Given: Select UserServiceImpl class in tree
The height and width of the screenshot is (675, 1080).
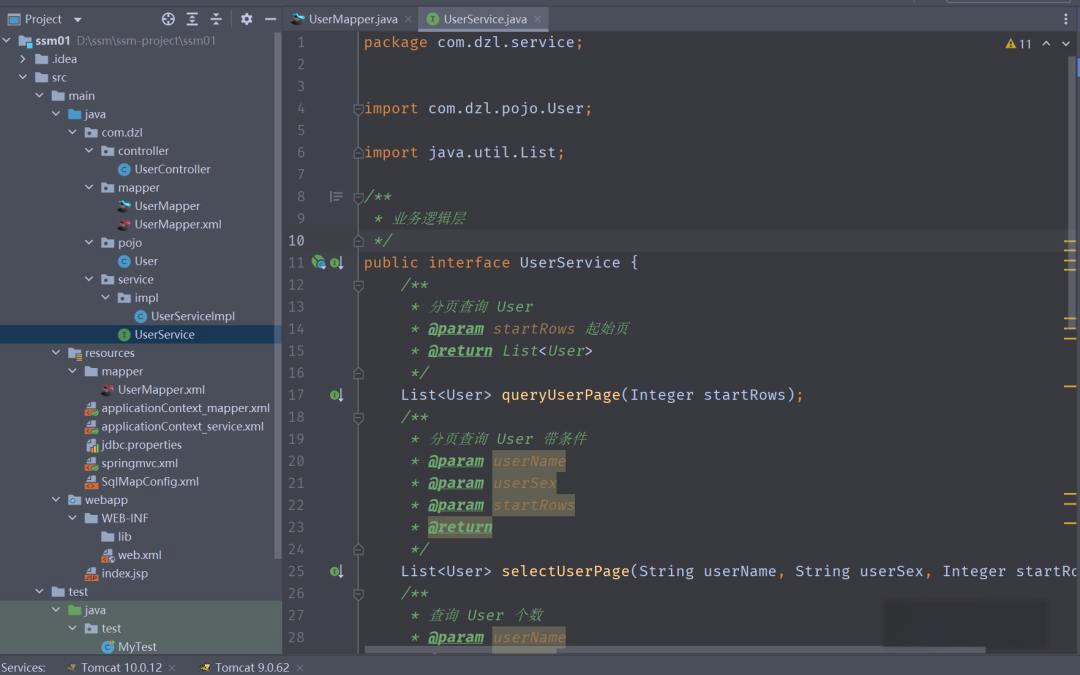Looking at the screenshot, I should [193, 316].
